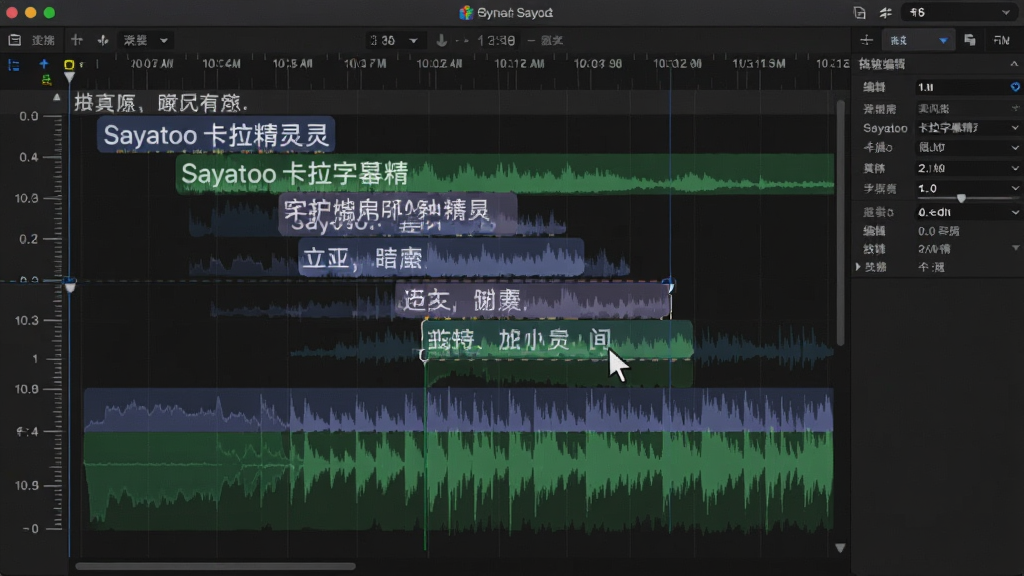Viewport: 1024px width, 576px height.
Task: Open the left toolbar mode dropdown
Action: [146, 40]
